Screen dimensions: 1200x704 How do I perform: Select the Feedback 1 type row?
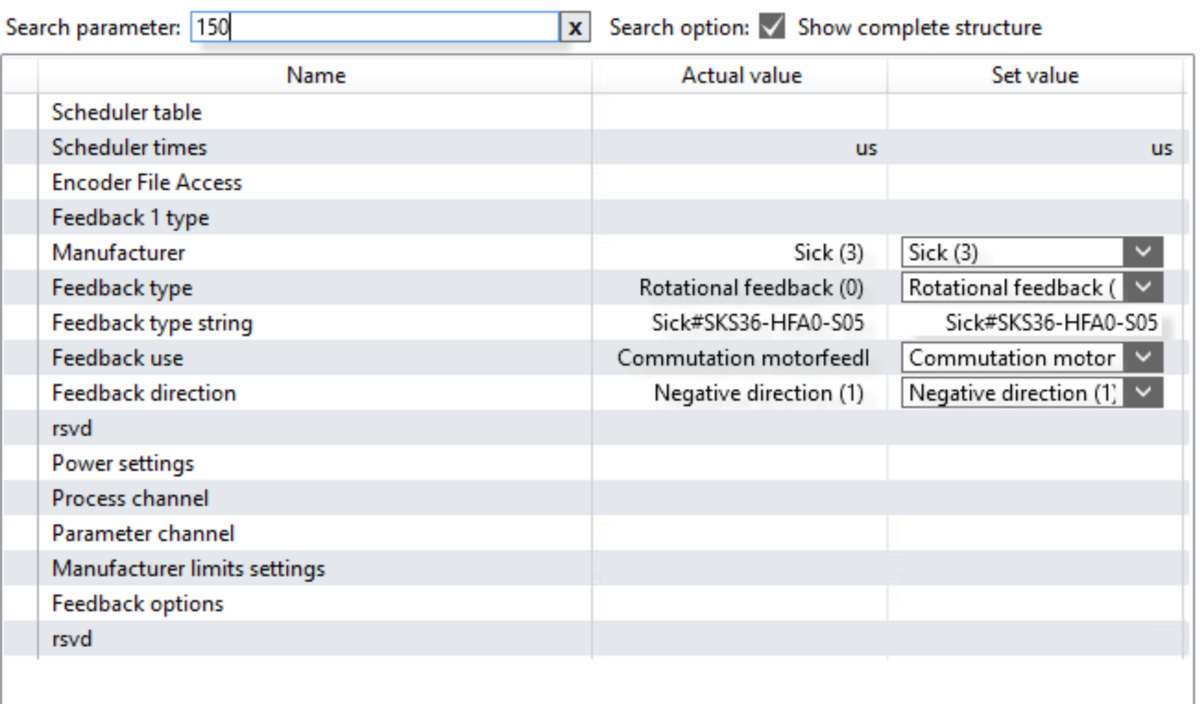click(130, 218)
